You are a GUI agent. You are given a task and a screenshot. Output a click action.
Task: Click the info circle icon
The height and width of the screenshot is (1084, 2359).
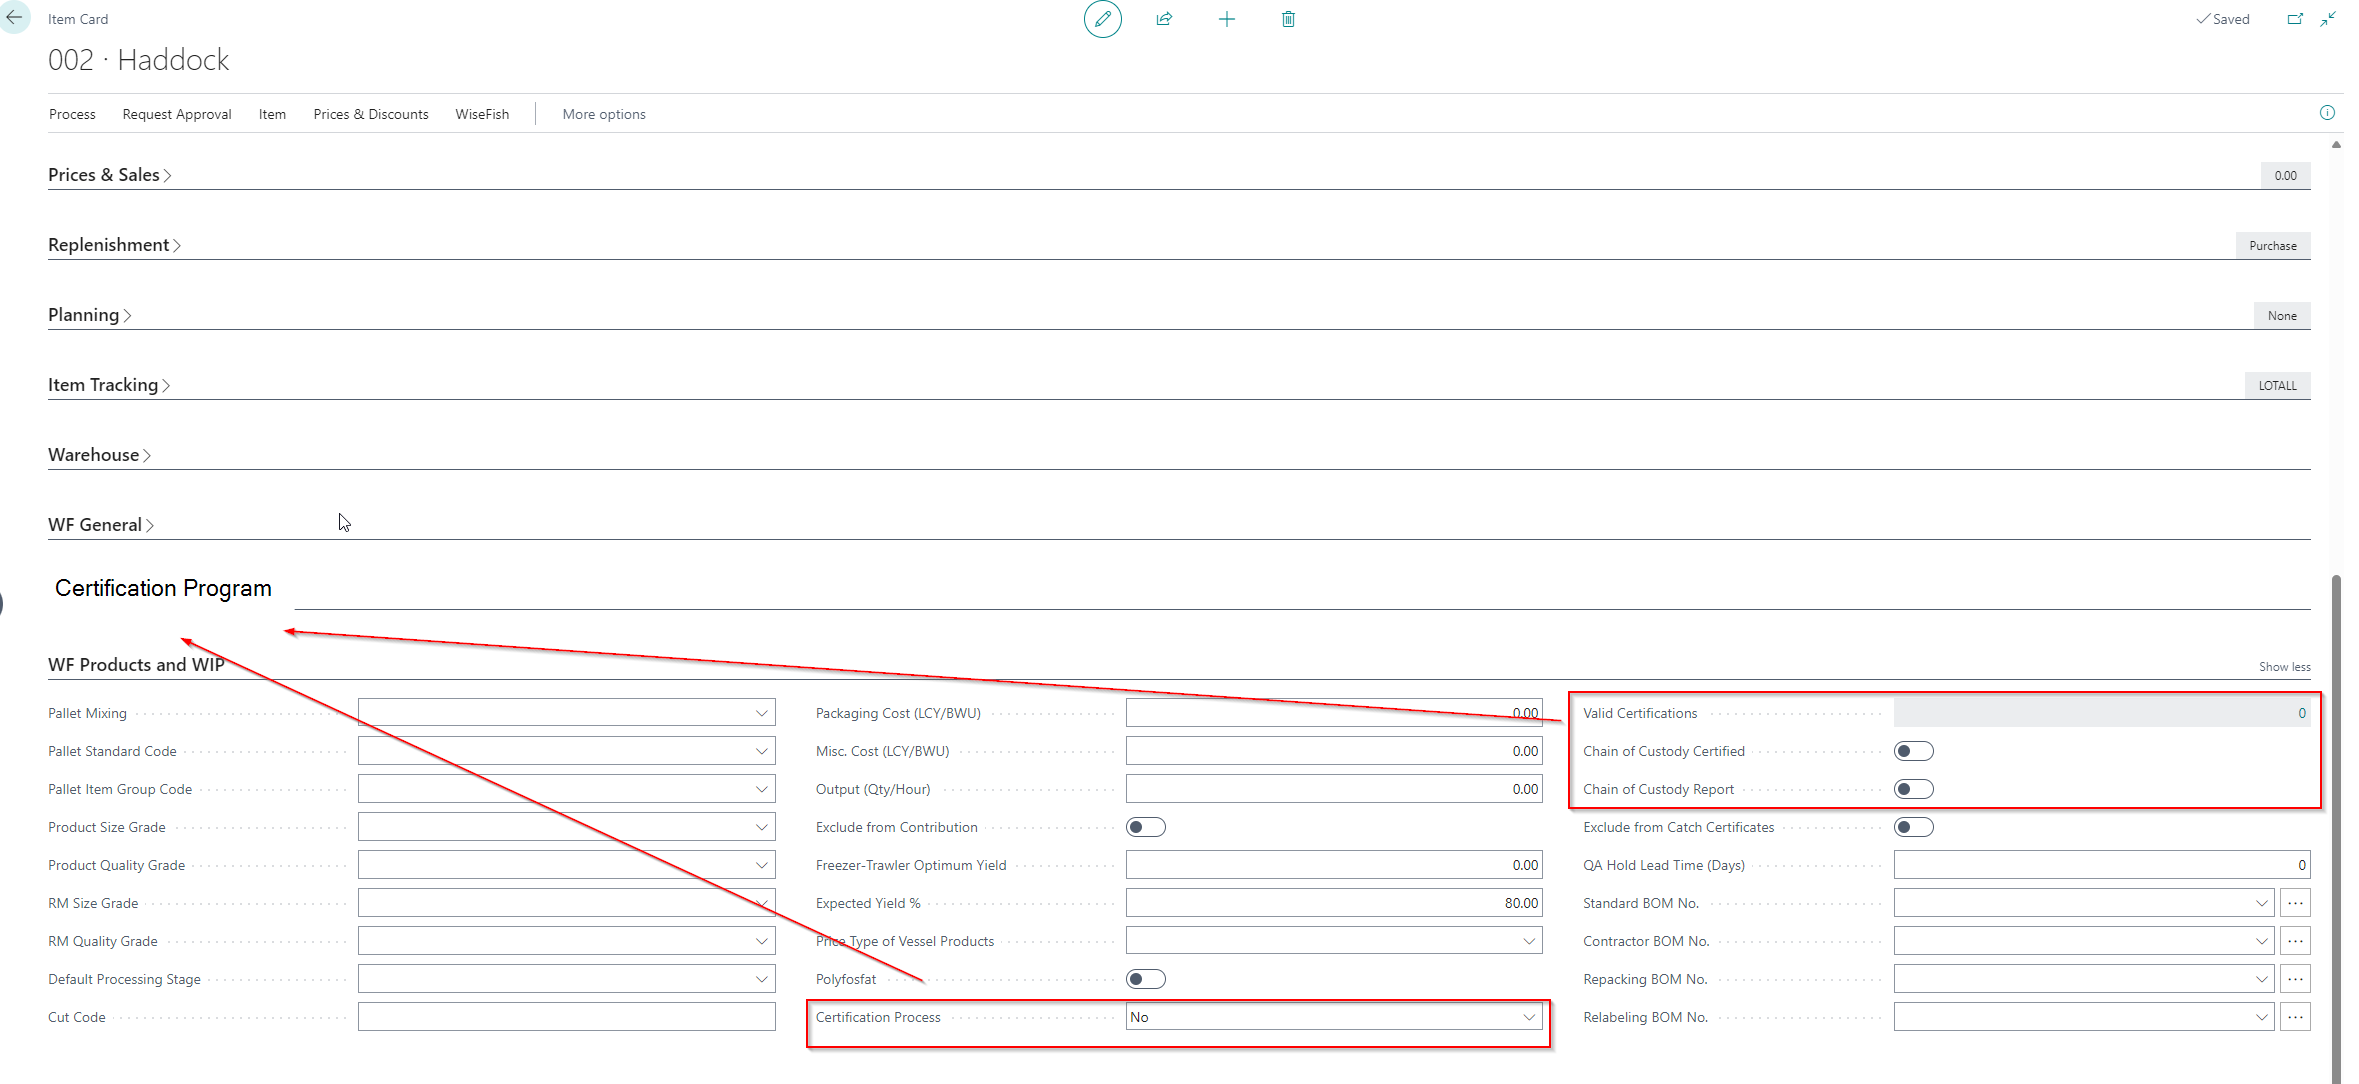2327,113
